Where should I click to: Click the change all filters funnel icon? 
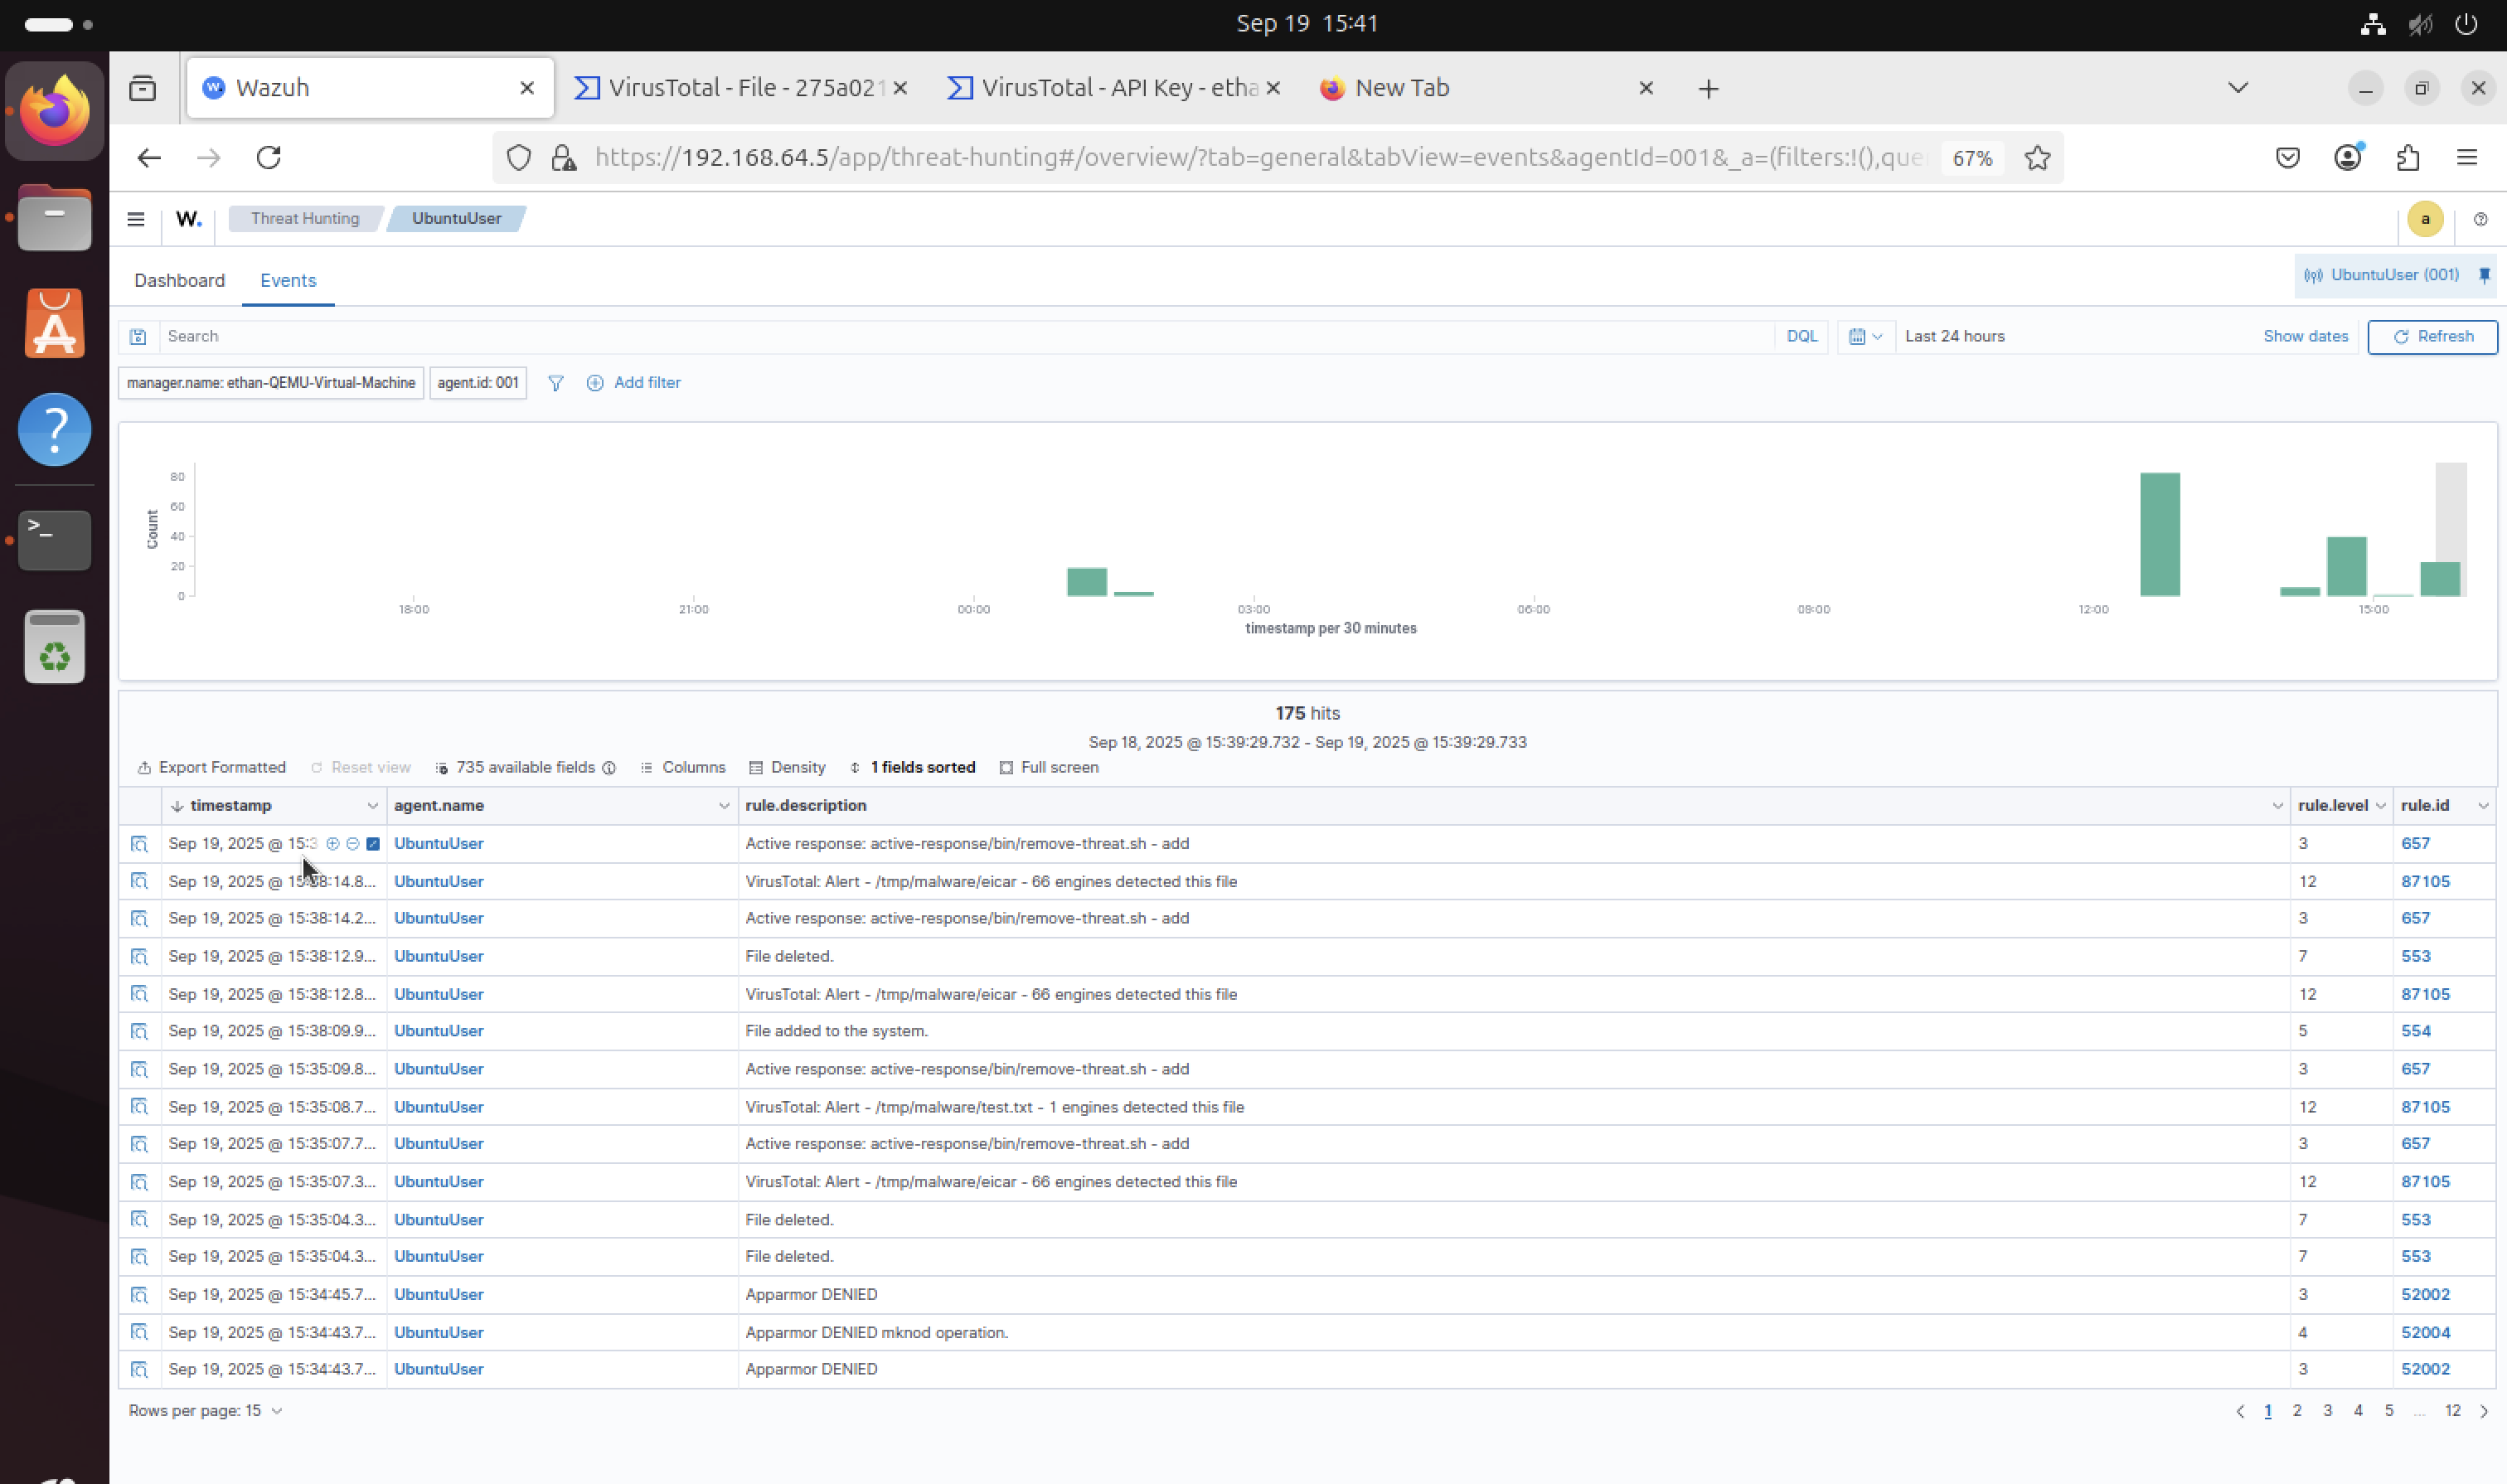click(556, 383)
